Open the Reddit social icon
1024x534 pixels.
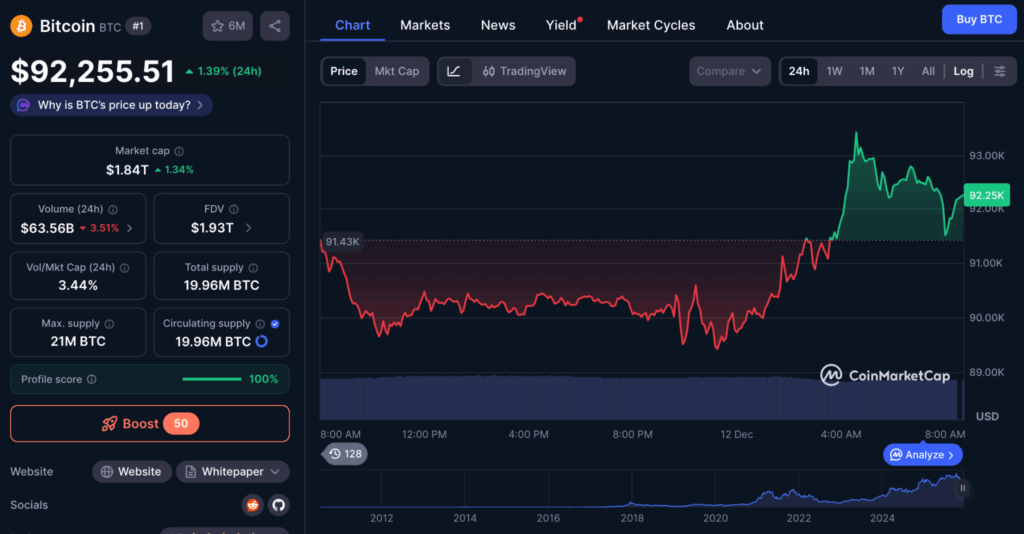point(253,505)
